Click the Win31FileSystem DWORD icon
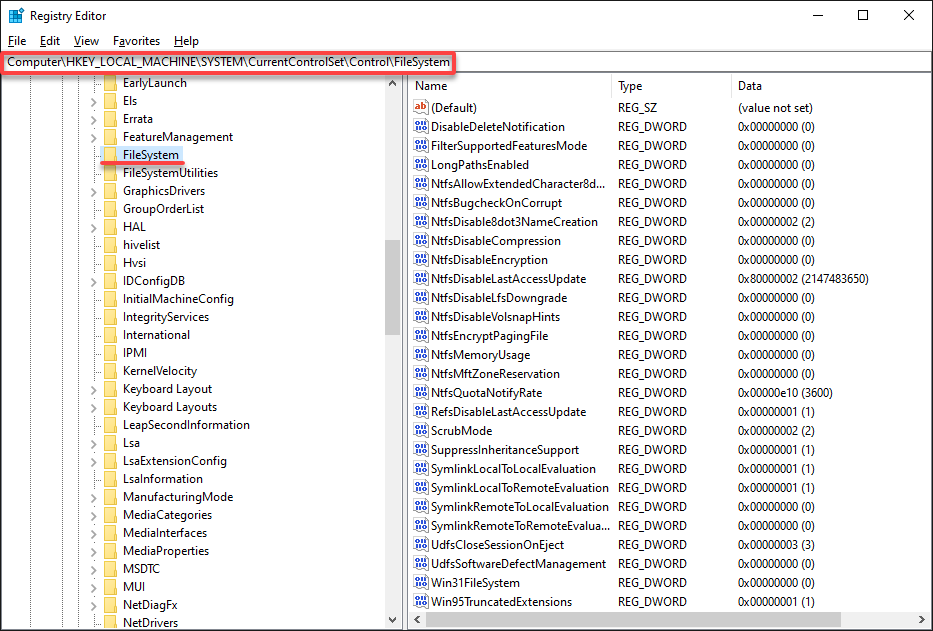This screenshot has width=933, height=631. point(421,582)
